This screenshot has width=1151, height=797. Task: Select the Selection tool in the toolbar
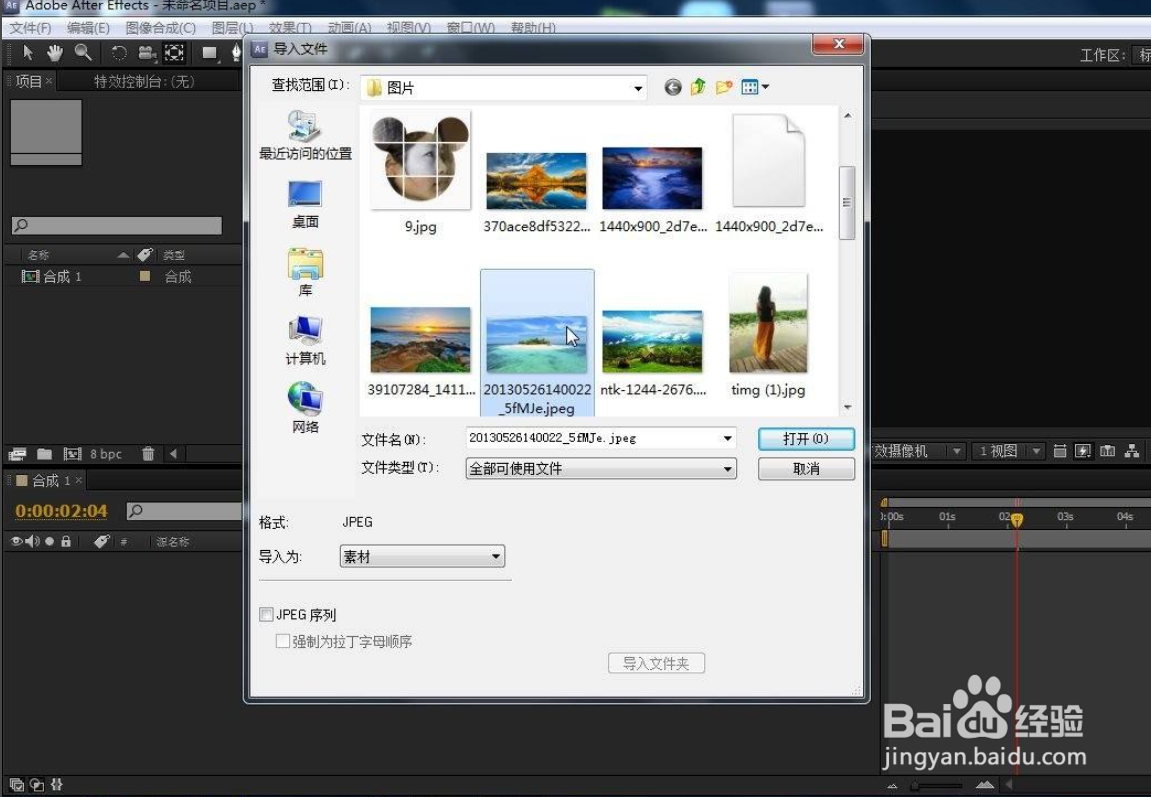pos(28,52)
